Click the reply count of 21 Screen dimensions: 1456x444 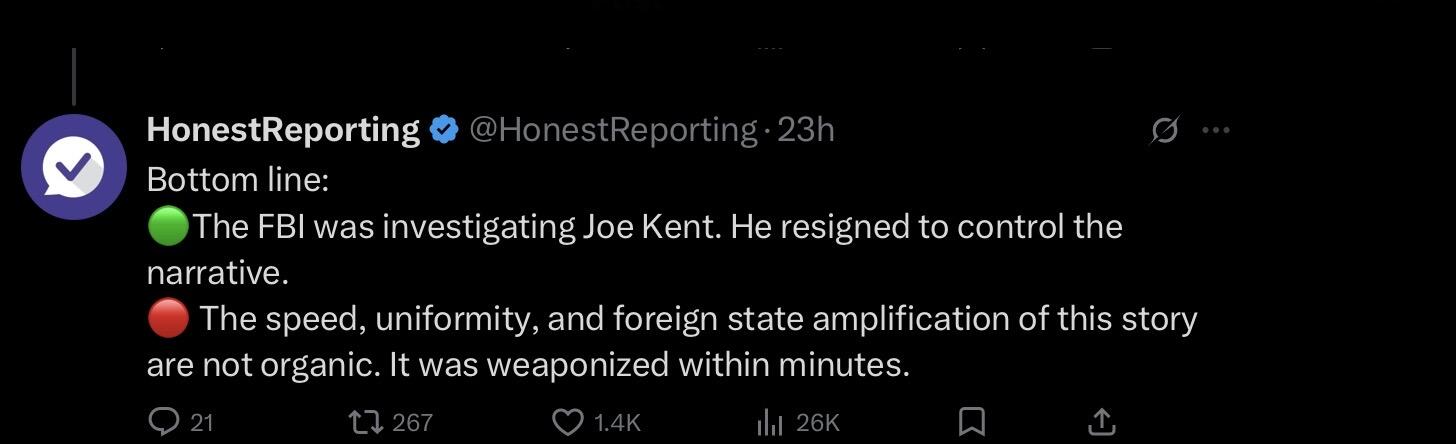[x=202, y=423]
